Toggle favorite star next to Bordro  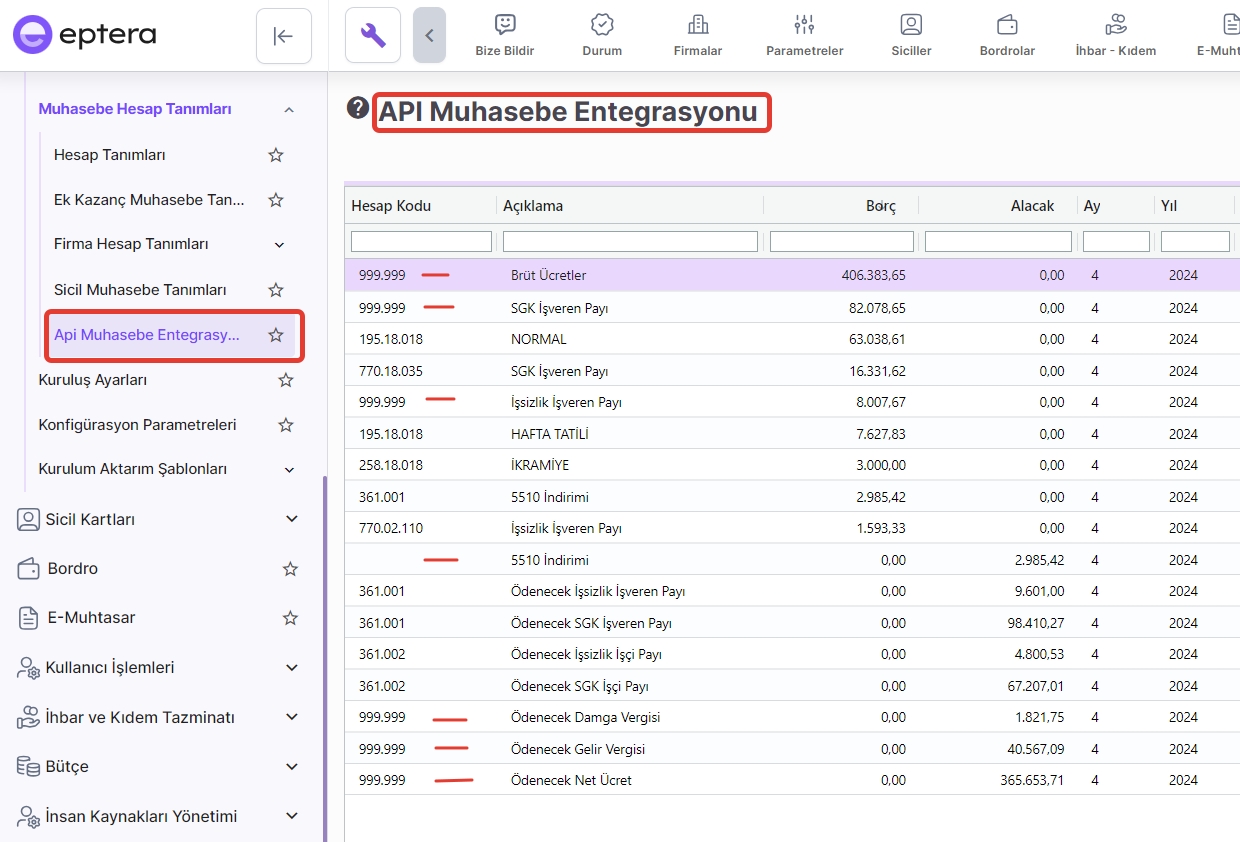[290, 569]
